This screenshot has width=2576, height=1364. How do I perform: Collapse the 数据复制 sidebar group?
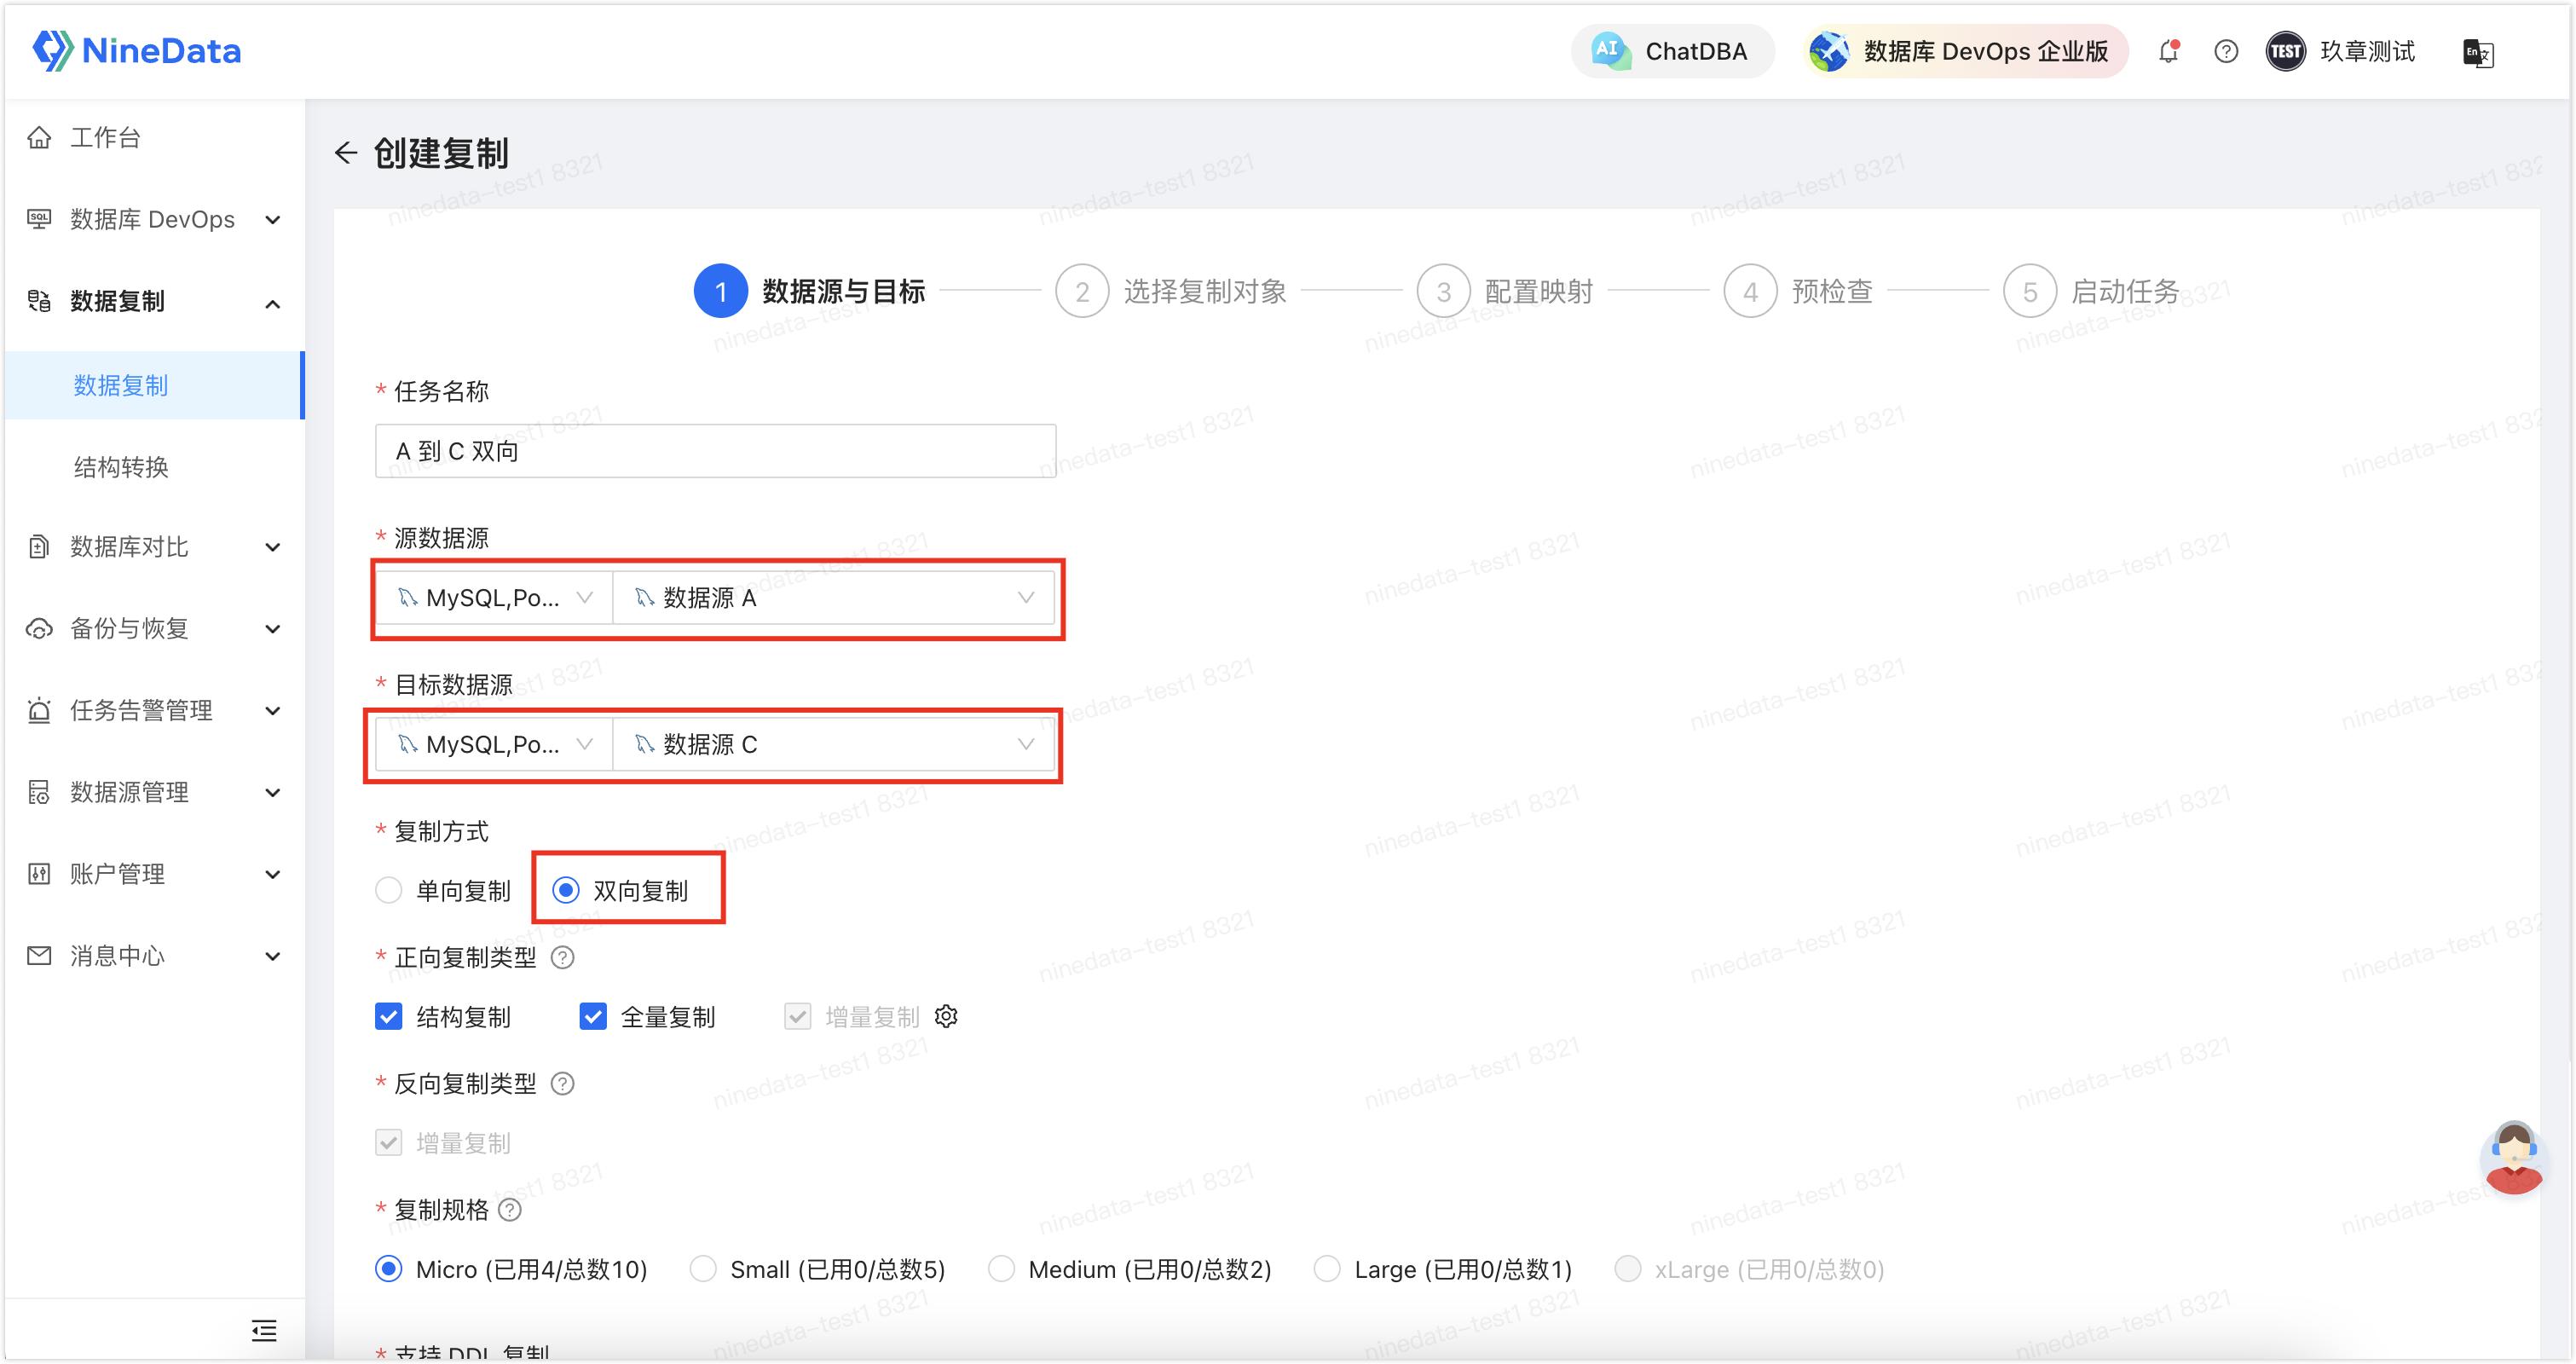pyautogui.click(x=154, y=301)
